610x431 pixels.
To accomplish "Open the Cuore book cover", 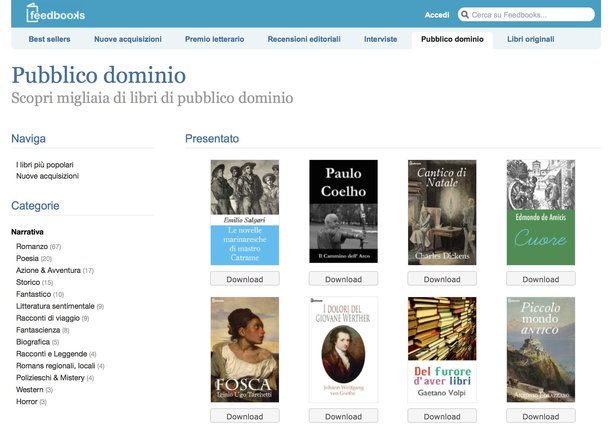I will pyautogui.click(x=541, y=212).
